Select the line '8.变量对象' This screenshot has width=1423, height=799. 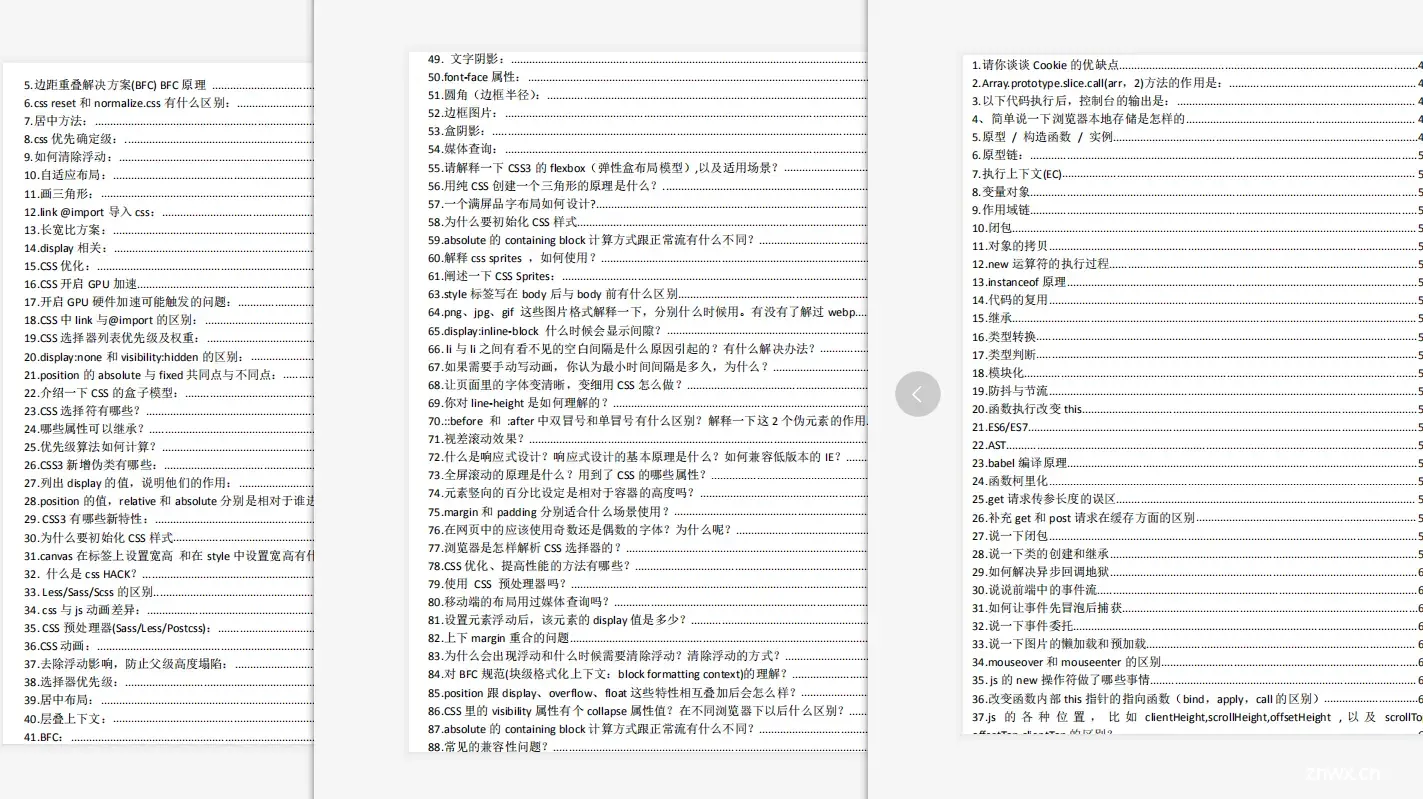(x=1197, y=192)
